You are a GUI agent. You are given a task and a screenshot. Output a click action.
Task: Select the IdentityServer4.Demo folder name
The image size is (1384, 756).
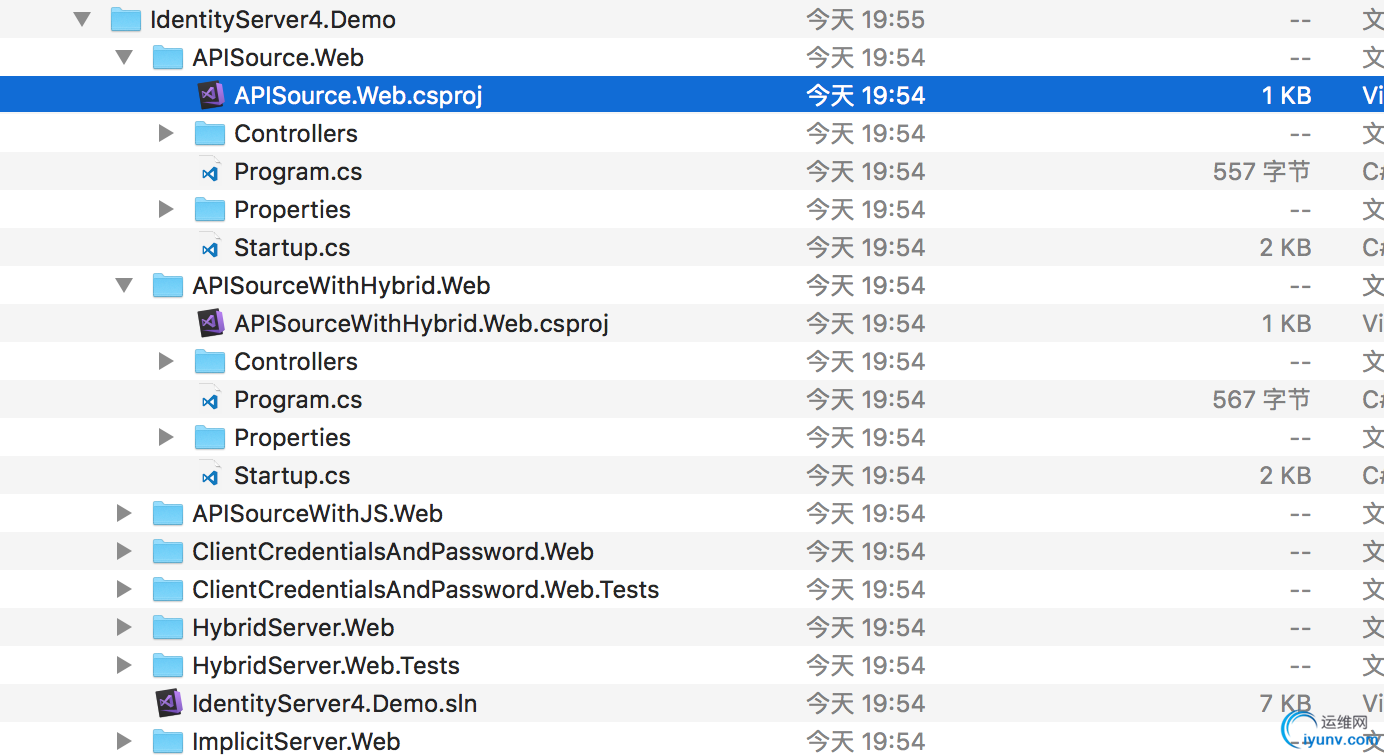tap(273, 20)
